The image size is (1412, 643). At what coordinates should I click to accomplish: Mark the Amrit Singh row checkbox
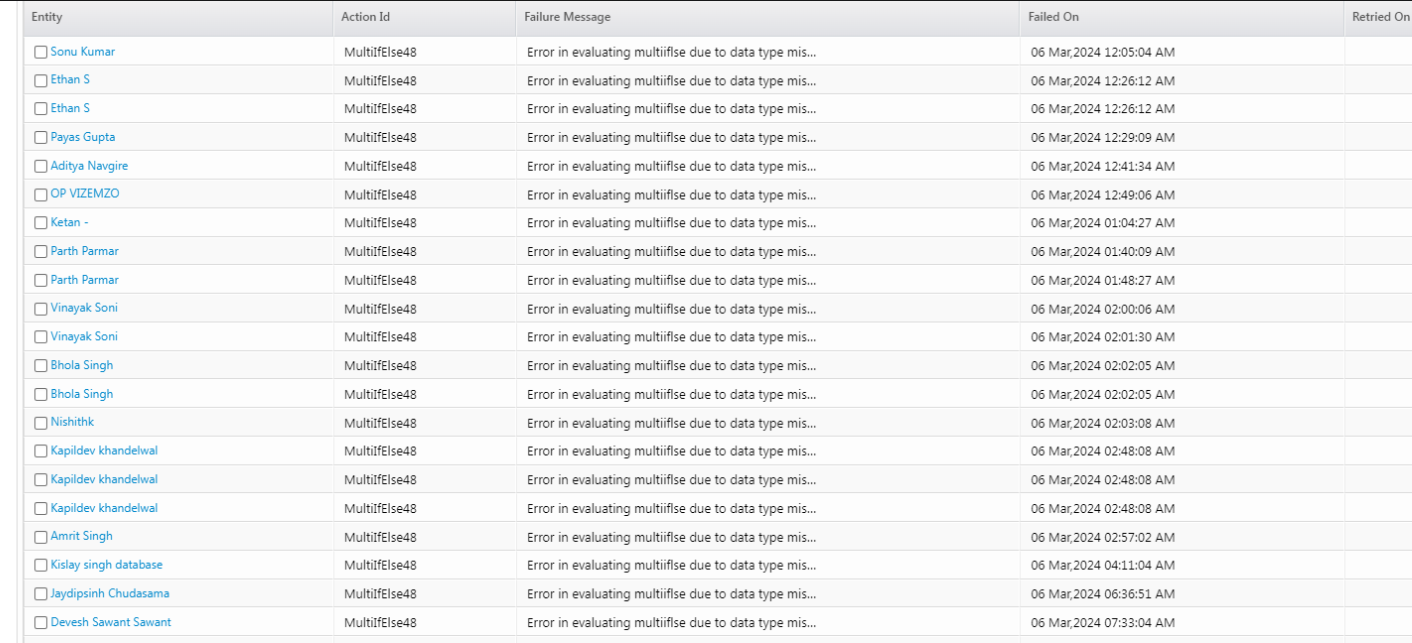[41, 537]
